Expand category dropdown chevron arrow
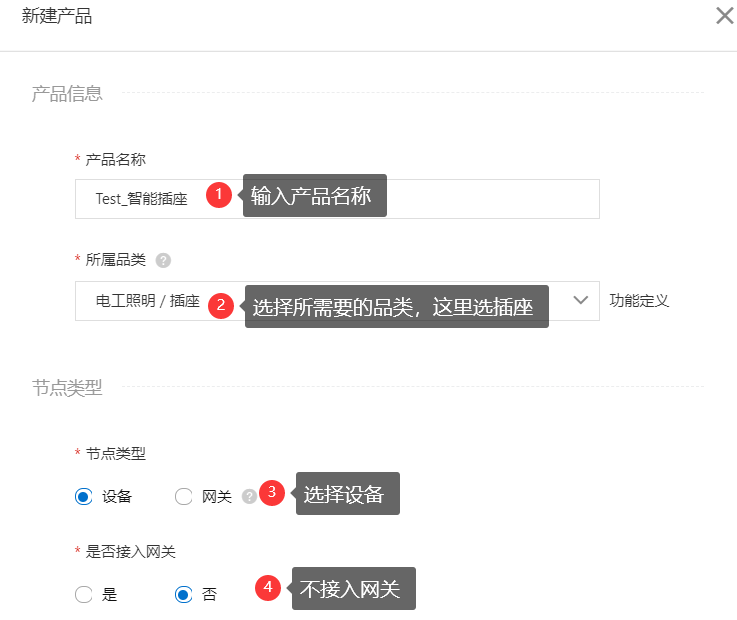 point(581,300)
